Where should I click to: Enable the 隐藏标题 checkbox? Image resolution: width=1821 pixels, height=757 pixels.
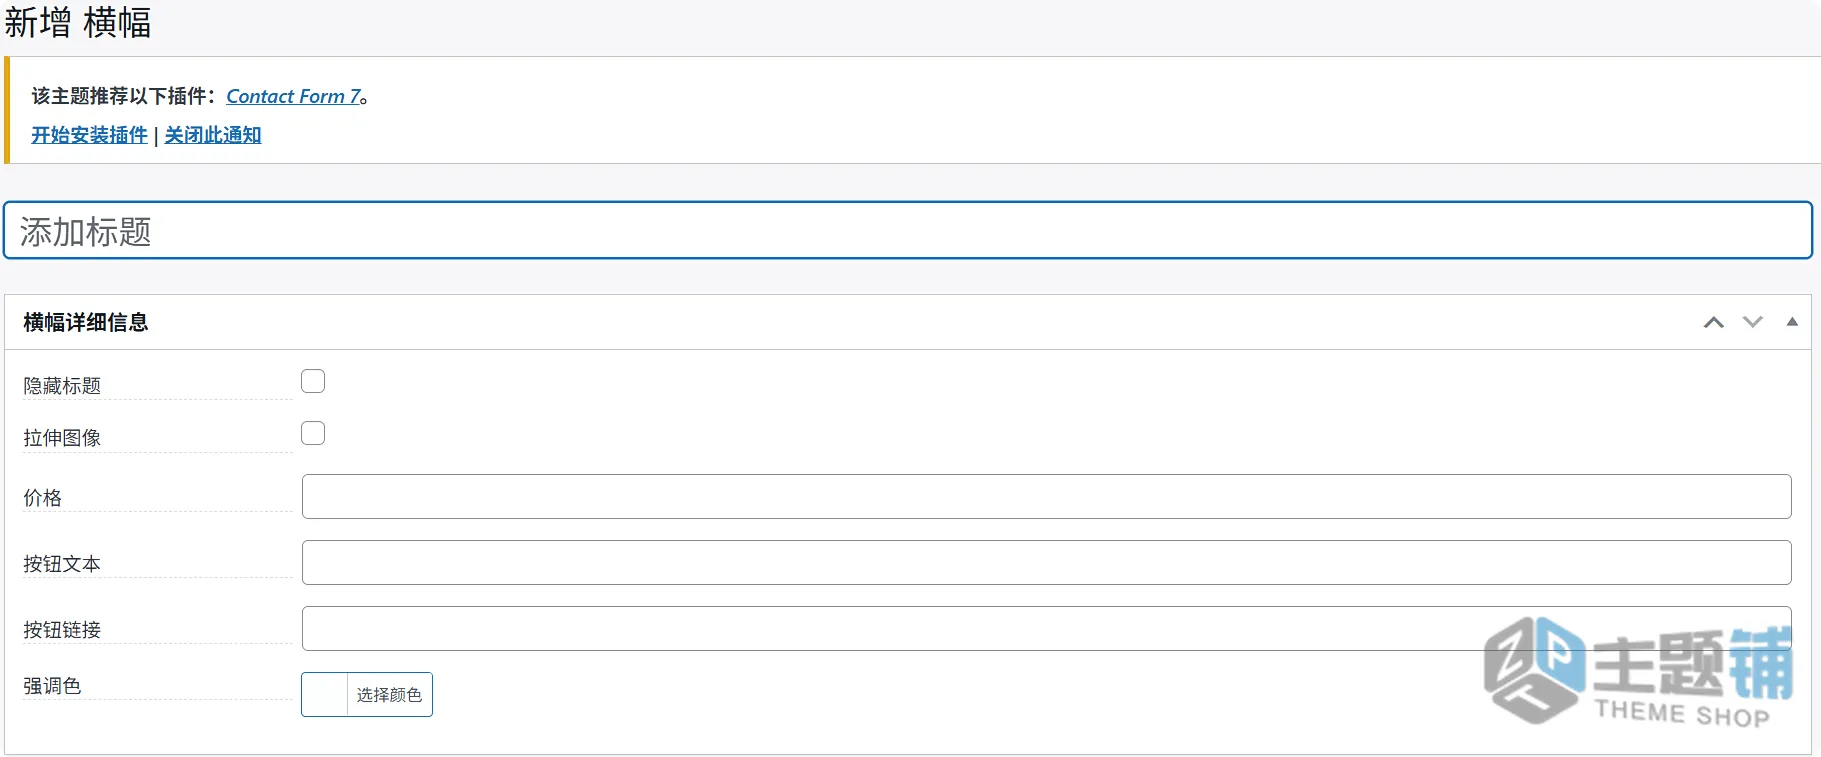point(313,381)
